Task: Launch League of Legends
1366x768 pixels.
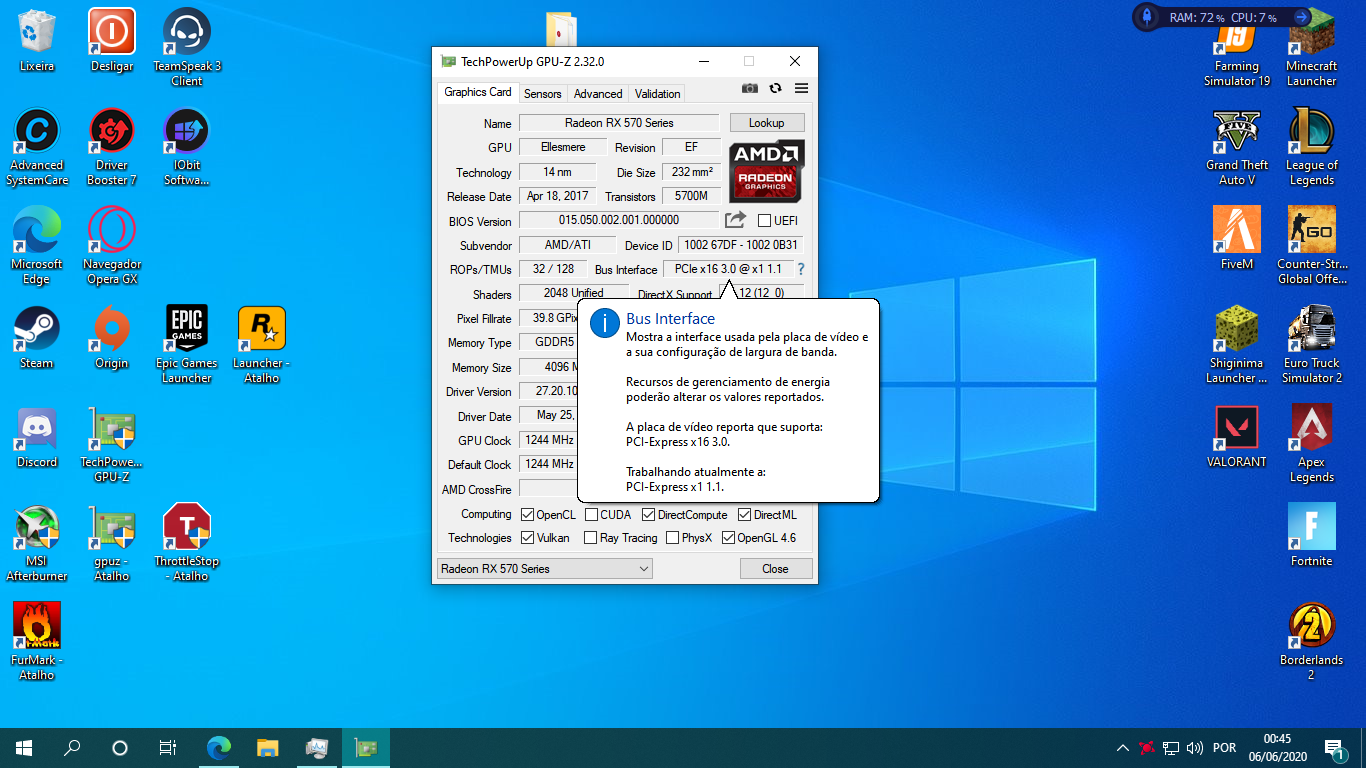Action: [1312, 147]
